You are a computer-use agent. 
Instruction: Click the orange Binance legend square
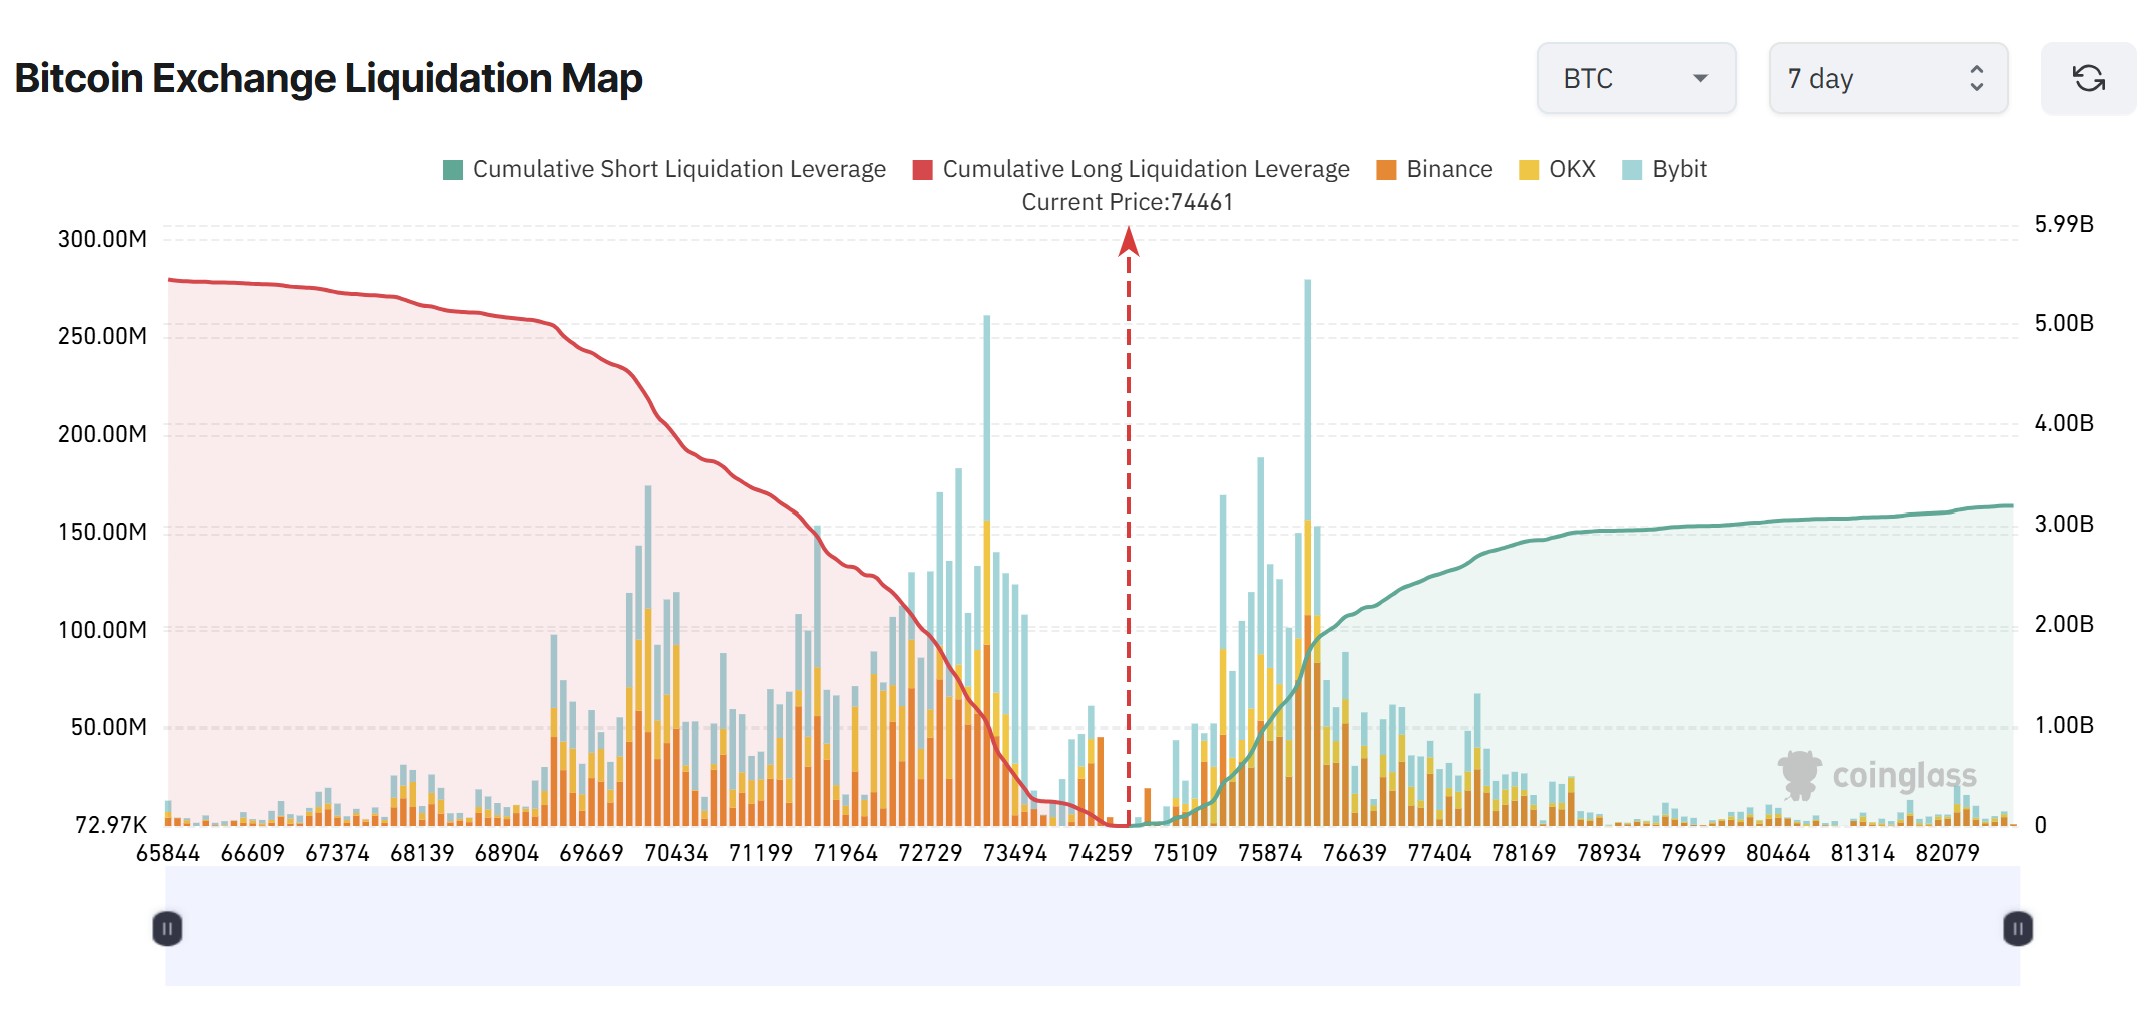[1387, 169]
